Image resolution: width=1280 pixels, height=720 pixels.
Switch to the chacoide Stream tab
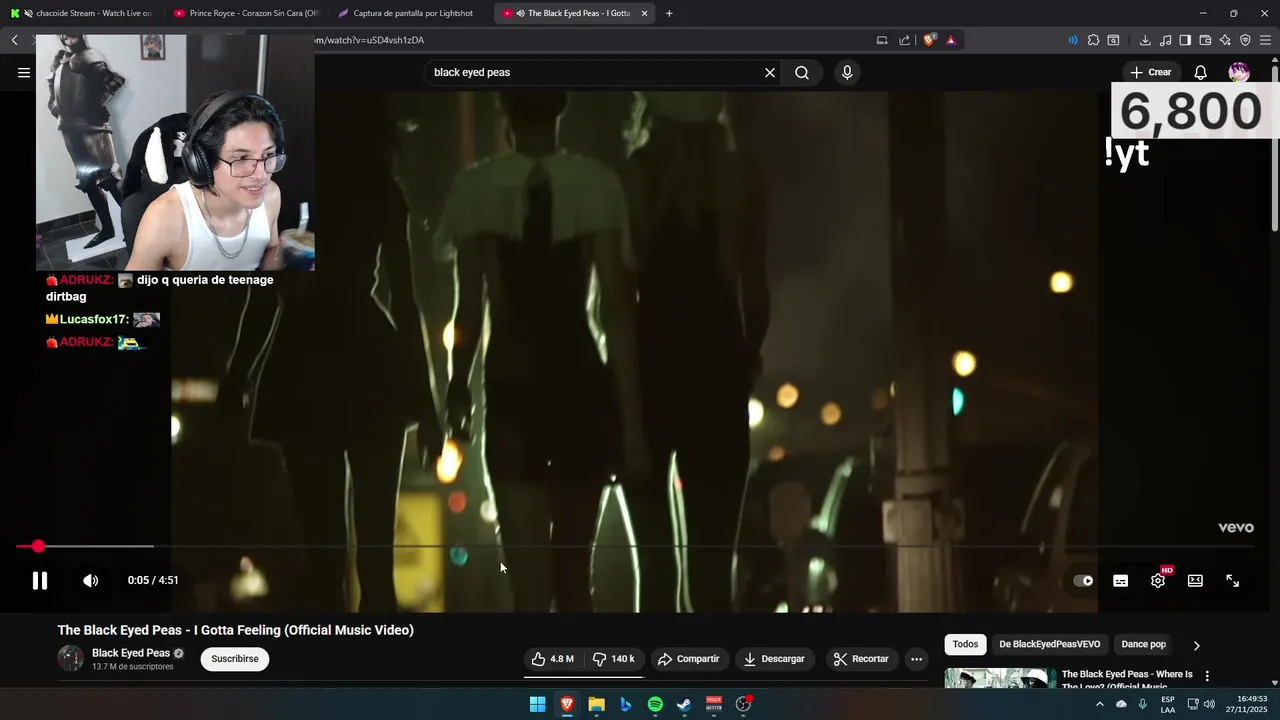tap(82, 13)
